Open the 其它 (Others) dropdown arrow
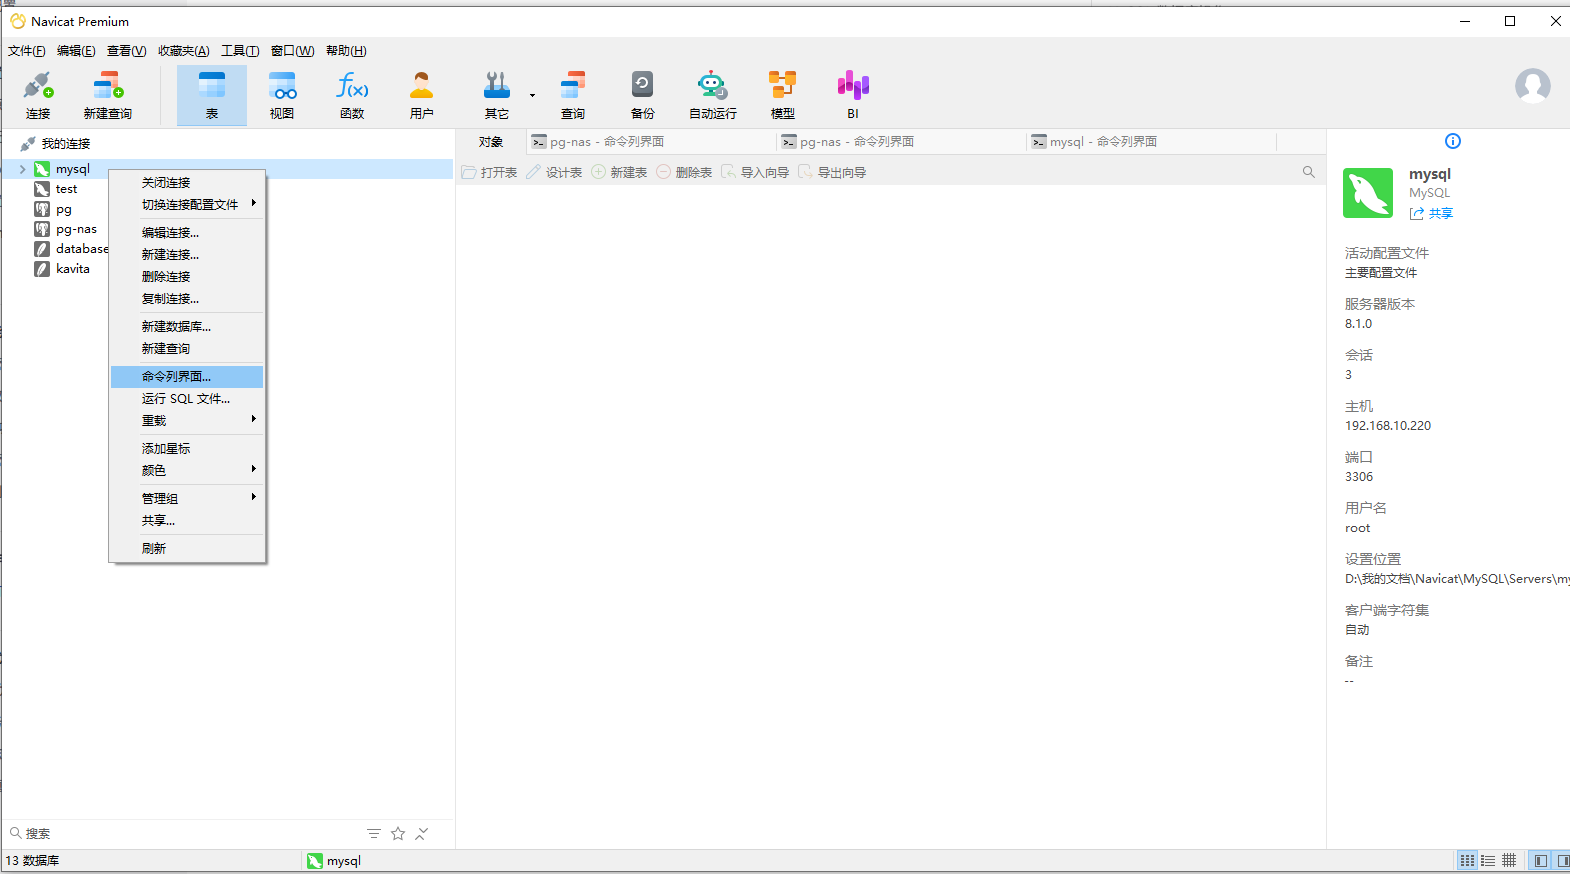Screen dimensions: 1570x874 [532, 96]
